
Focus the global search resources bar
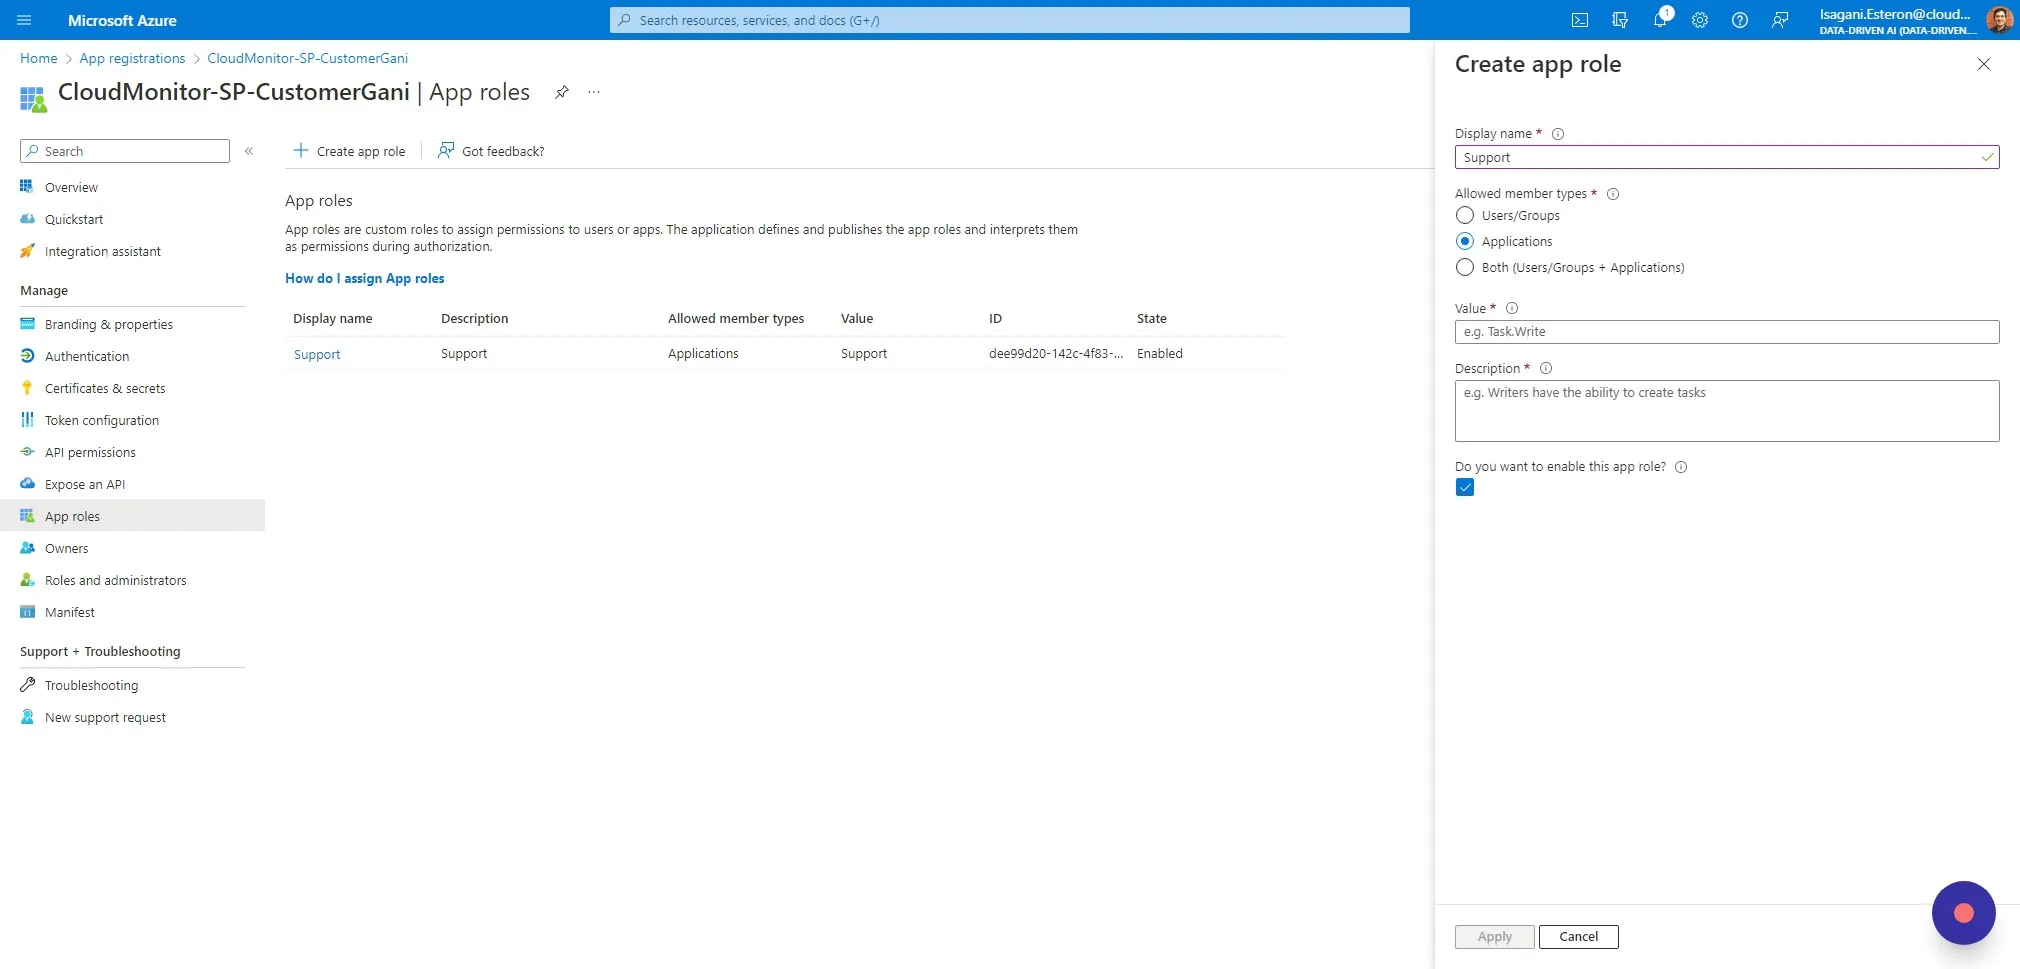click(x=1010, y=20)
